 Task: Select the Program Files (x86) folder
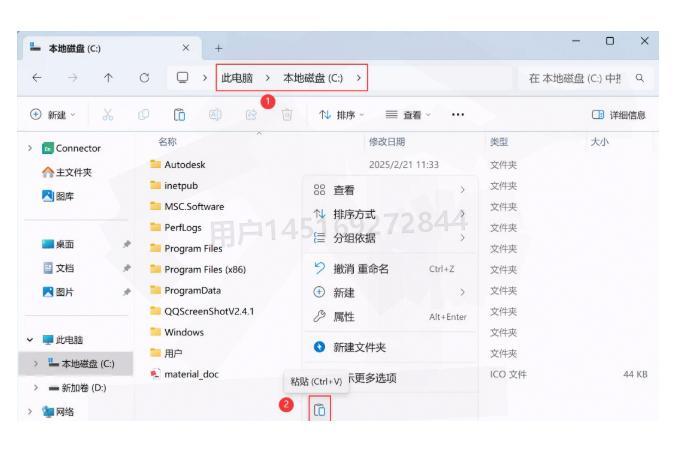coord(197,270)
